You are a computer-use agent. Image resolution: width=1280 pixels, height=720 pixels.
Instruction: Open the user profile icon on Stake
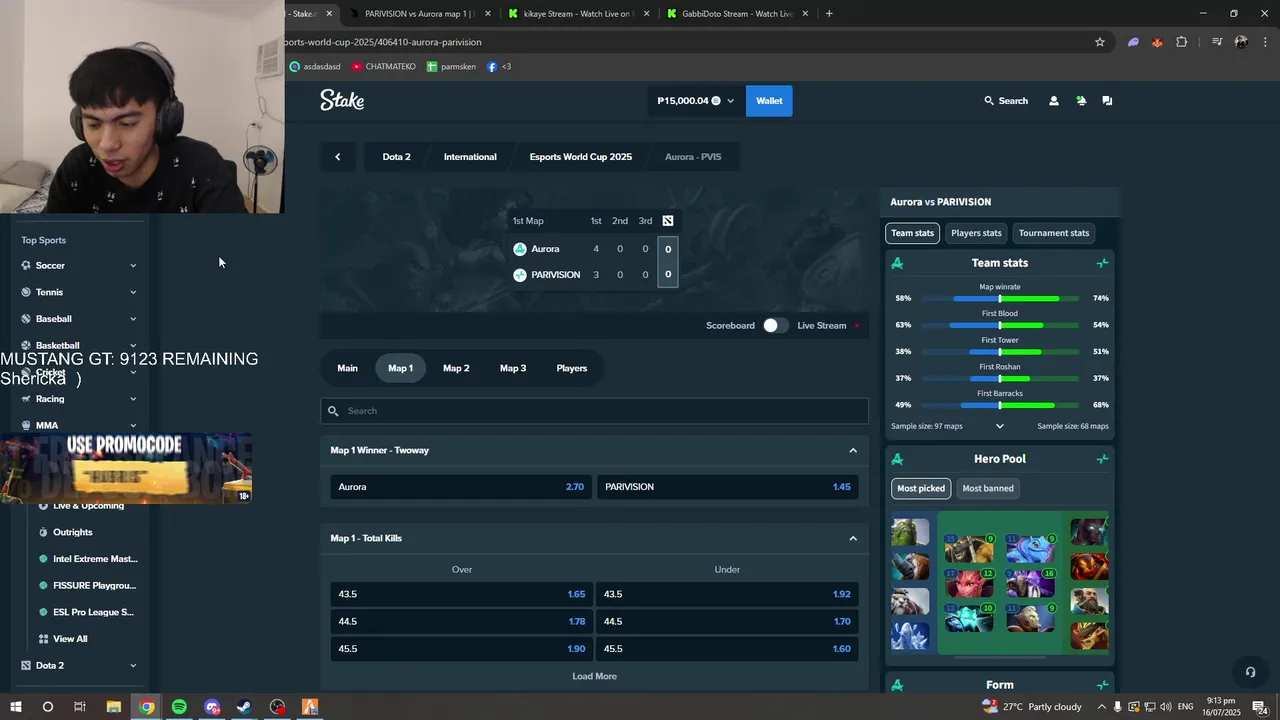[1053, 101]
